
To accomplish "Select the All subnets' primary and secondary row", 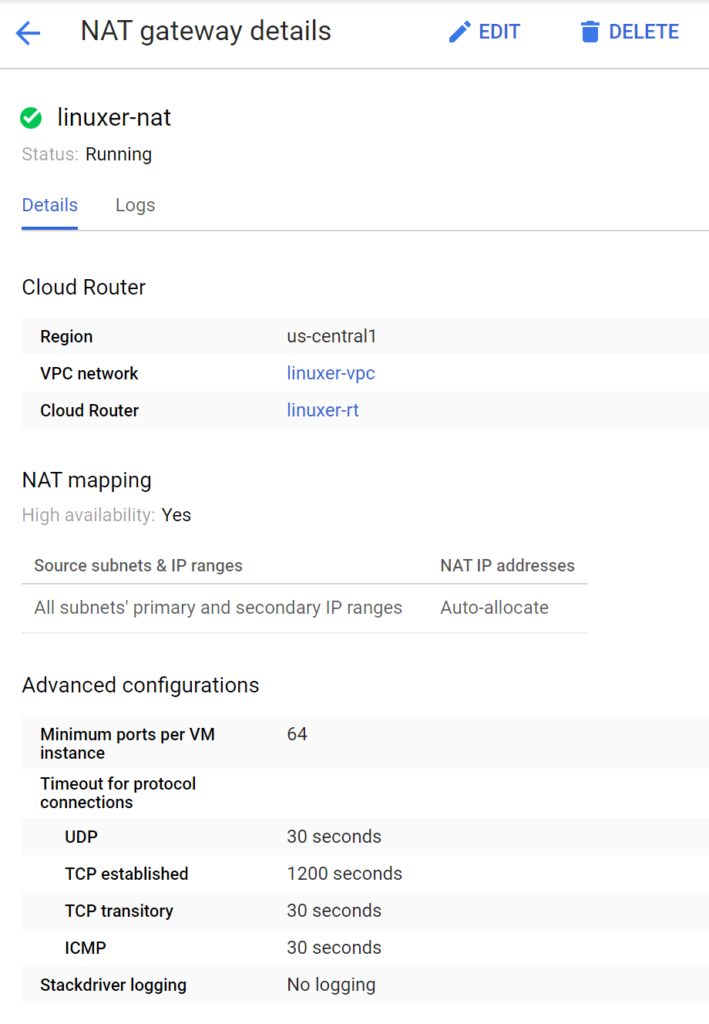I will [218, 607].
